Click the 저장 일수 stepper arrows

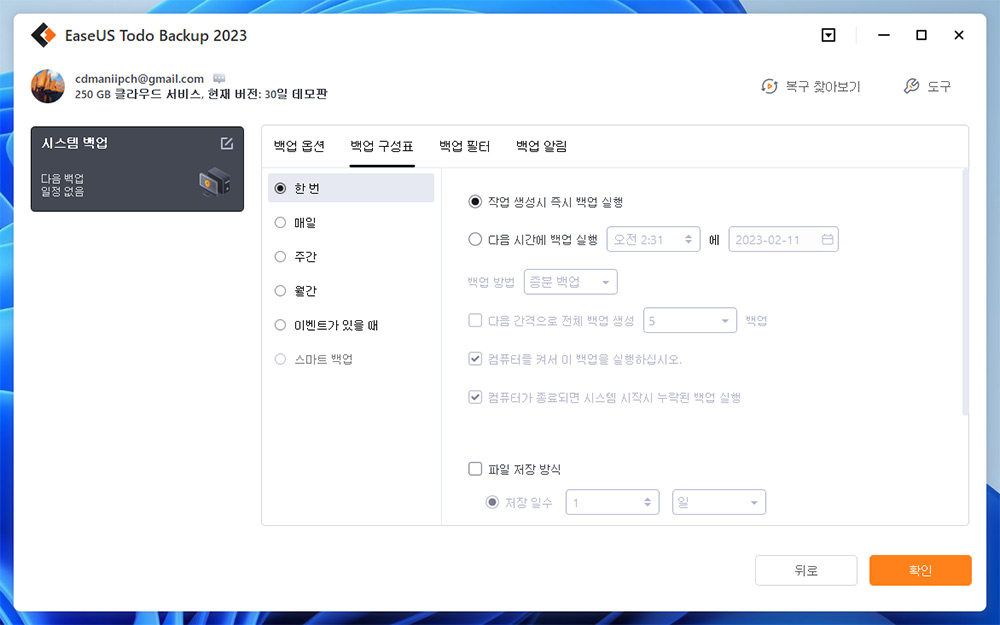click(x=647, y=503)
